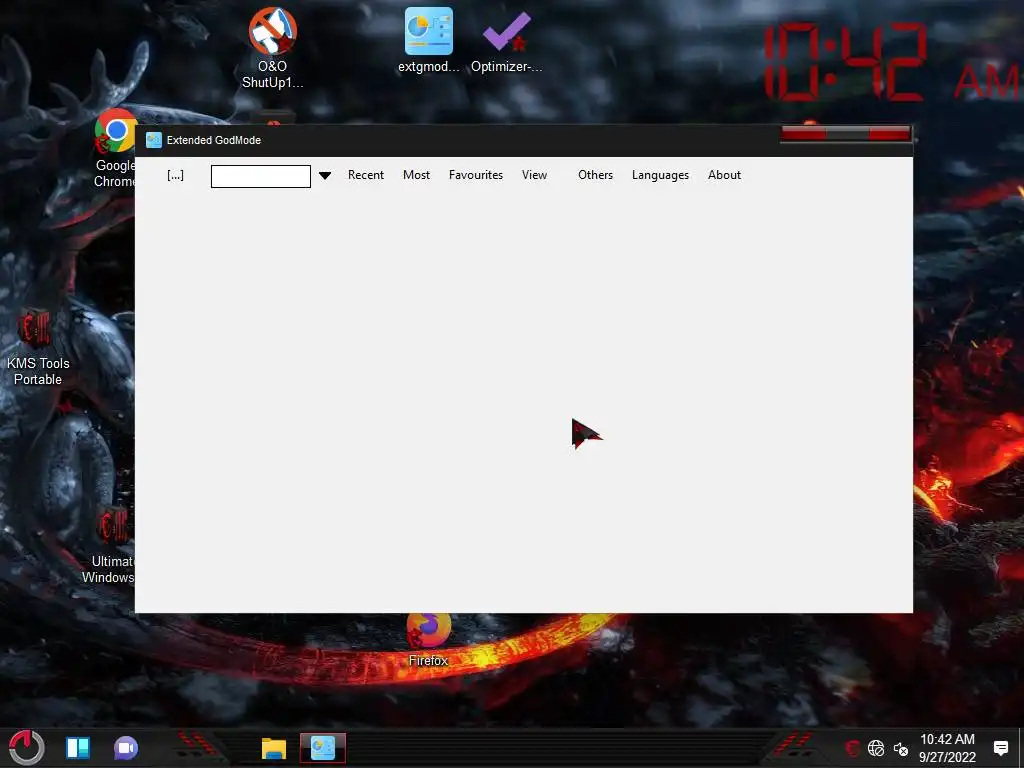This screenshot has height=768, width=1024.
Task: Open the Most menu
Action: [416, 175]
